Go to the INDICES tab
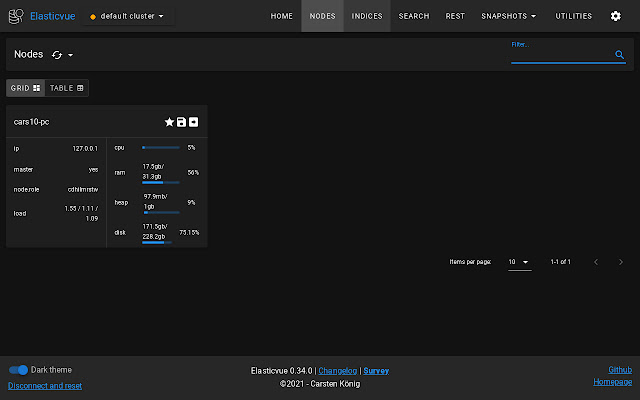Screen dimensions: 640x400 click(x=367, y=16)
